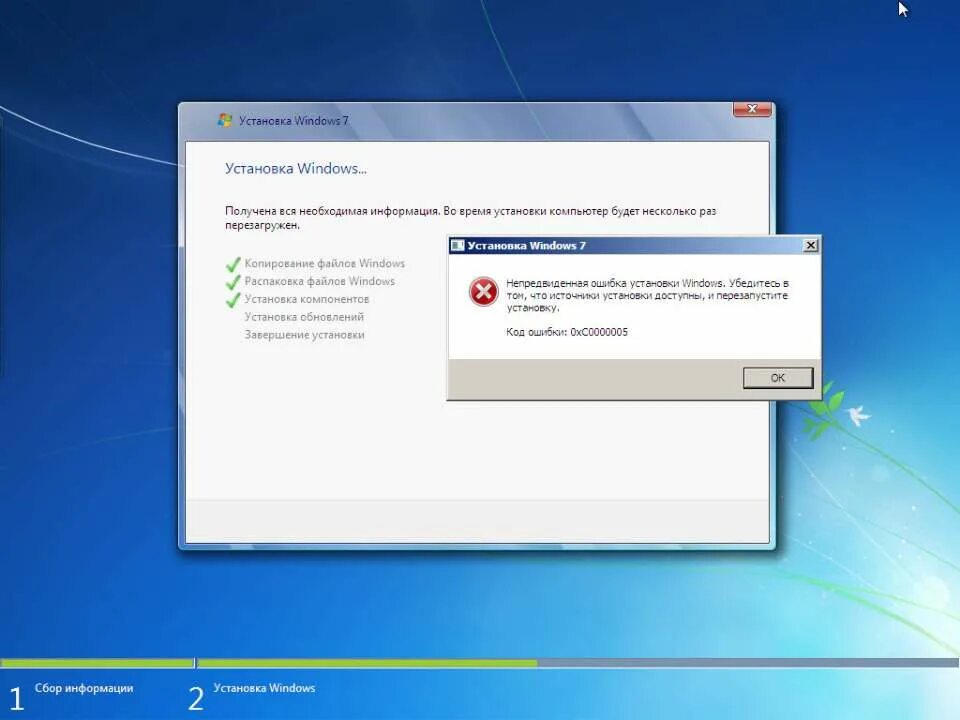Viewport: 960px width, 720px height.
Task: Click the error message starting Непредвиденная ошибка
Action: click(647, 295)
